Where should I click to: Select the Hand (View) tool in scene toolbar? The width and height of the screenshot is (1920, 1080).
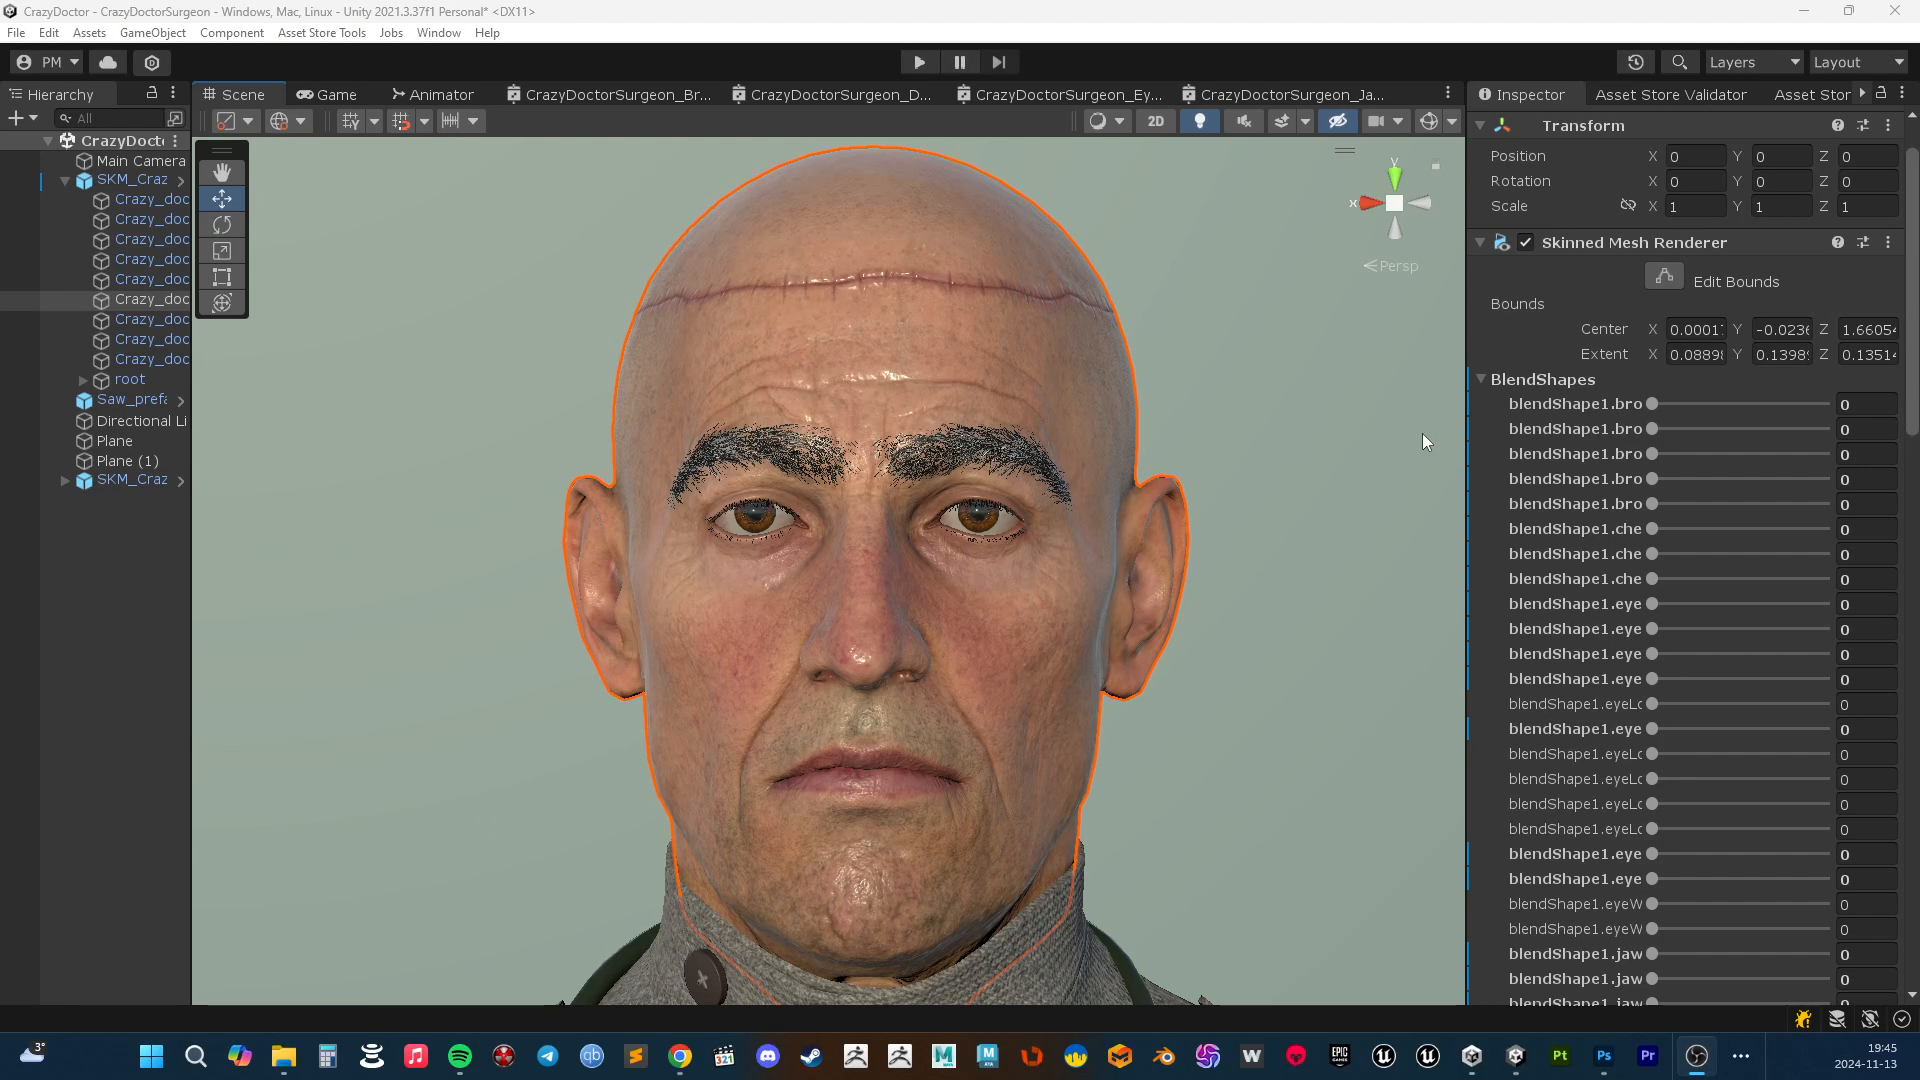pos(222,172)
